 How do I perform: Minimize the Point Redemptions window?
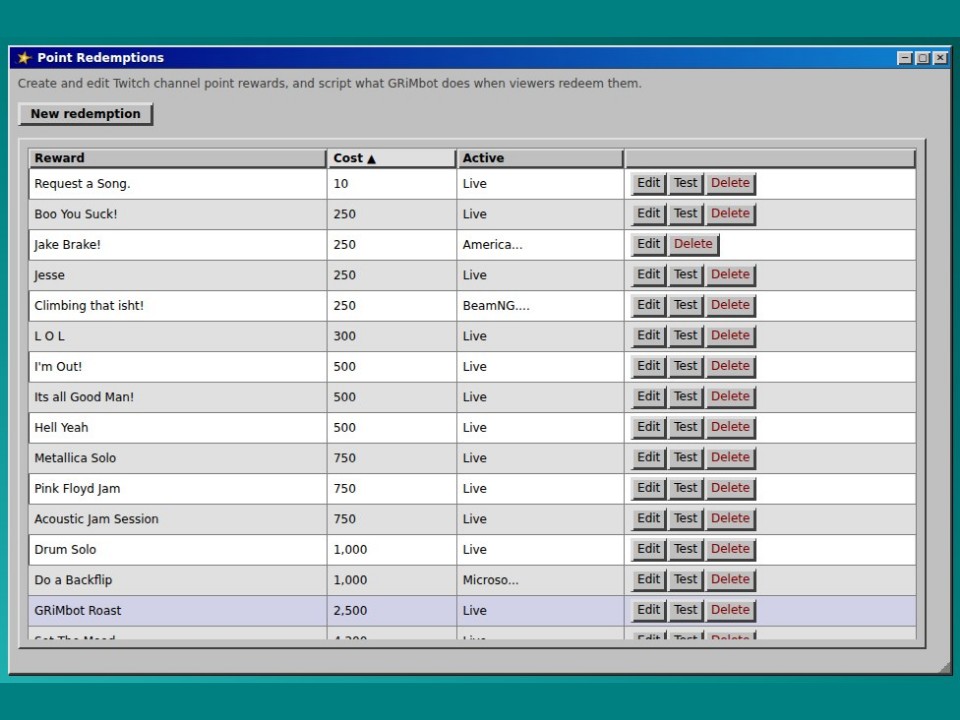coord(904,58)
